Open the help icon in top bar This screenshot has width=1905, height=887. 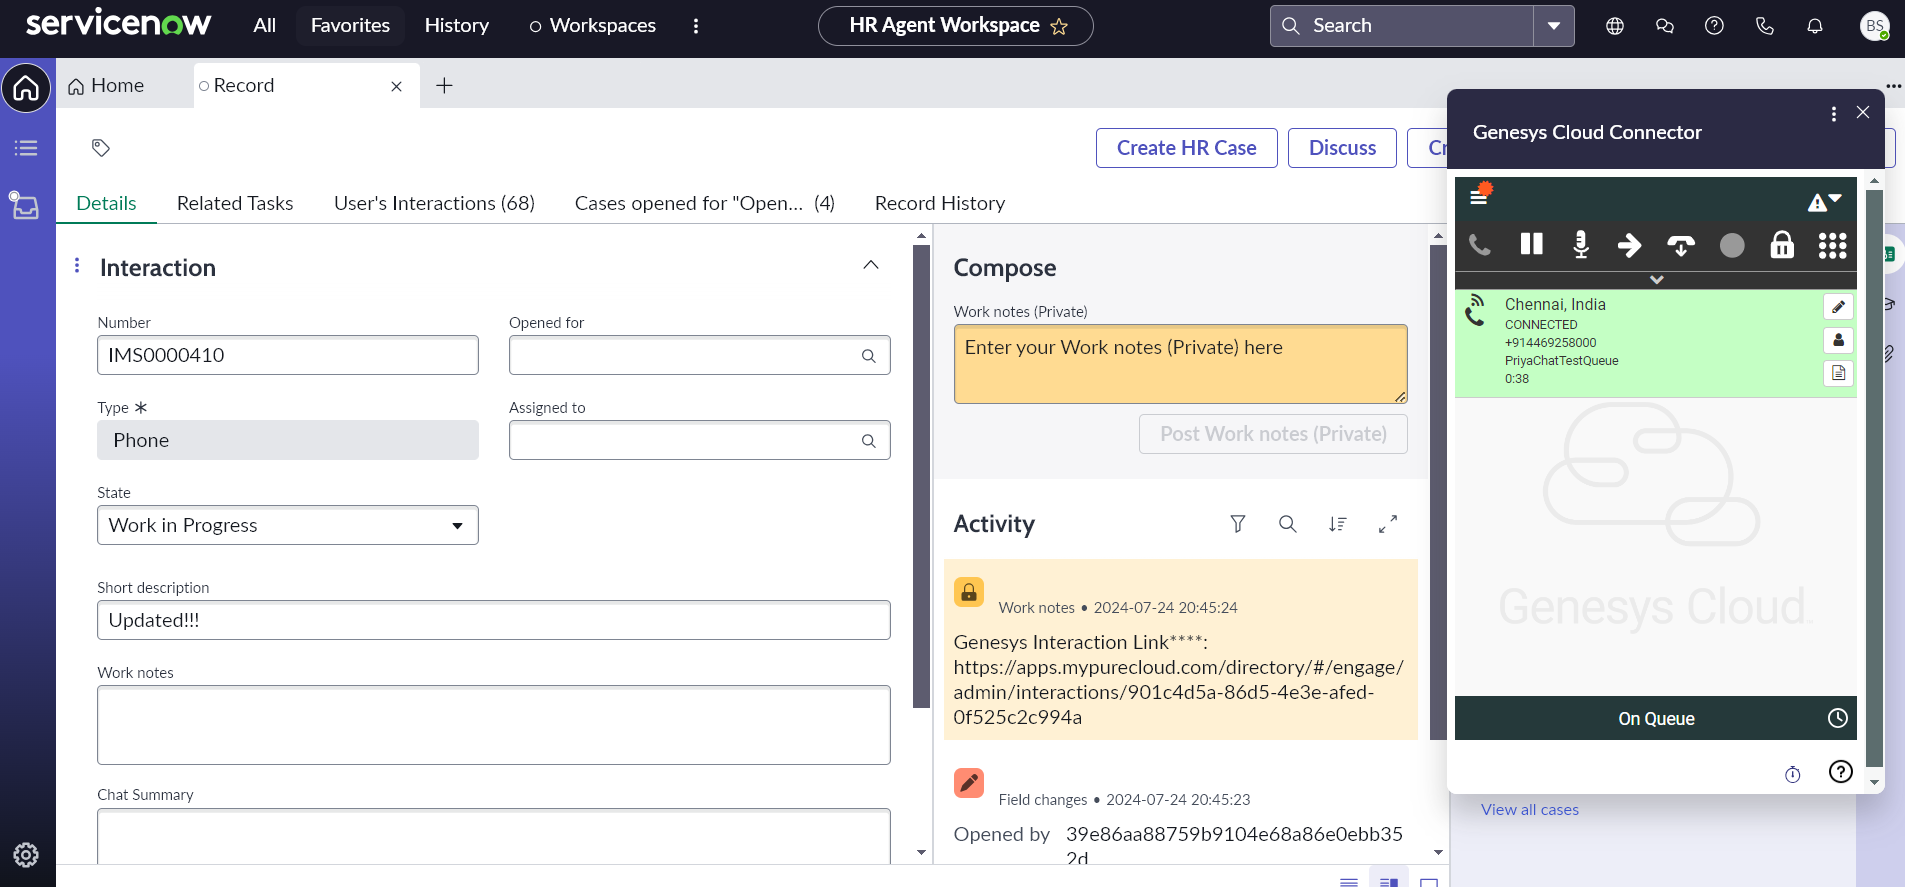[1714, 26]
